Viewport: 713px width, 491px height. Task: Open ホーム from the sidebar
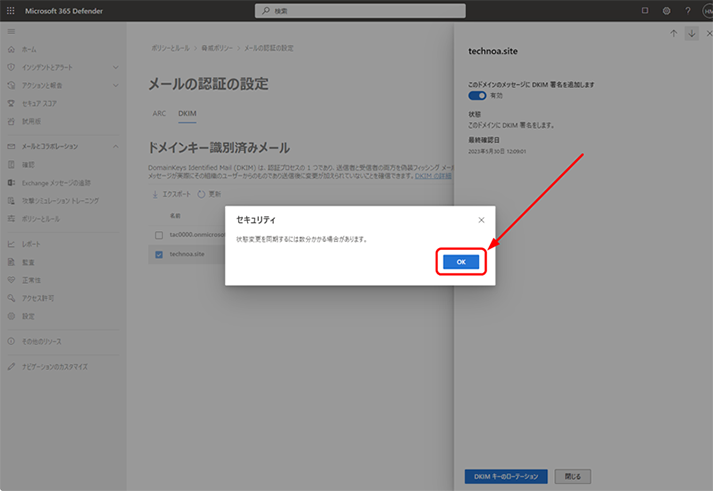click(29, 49)
